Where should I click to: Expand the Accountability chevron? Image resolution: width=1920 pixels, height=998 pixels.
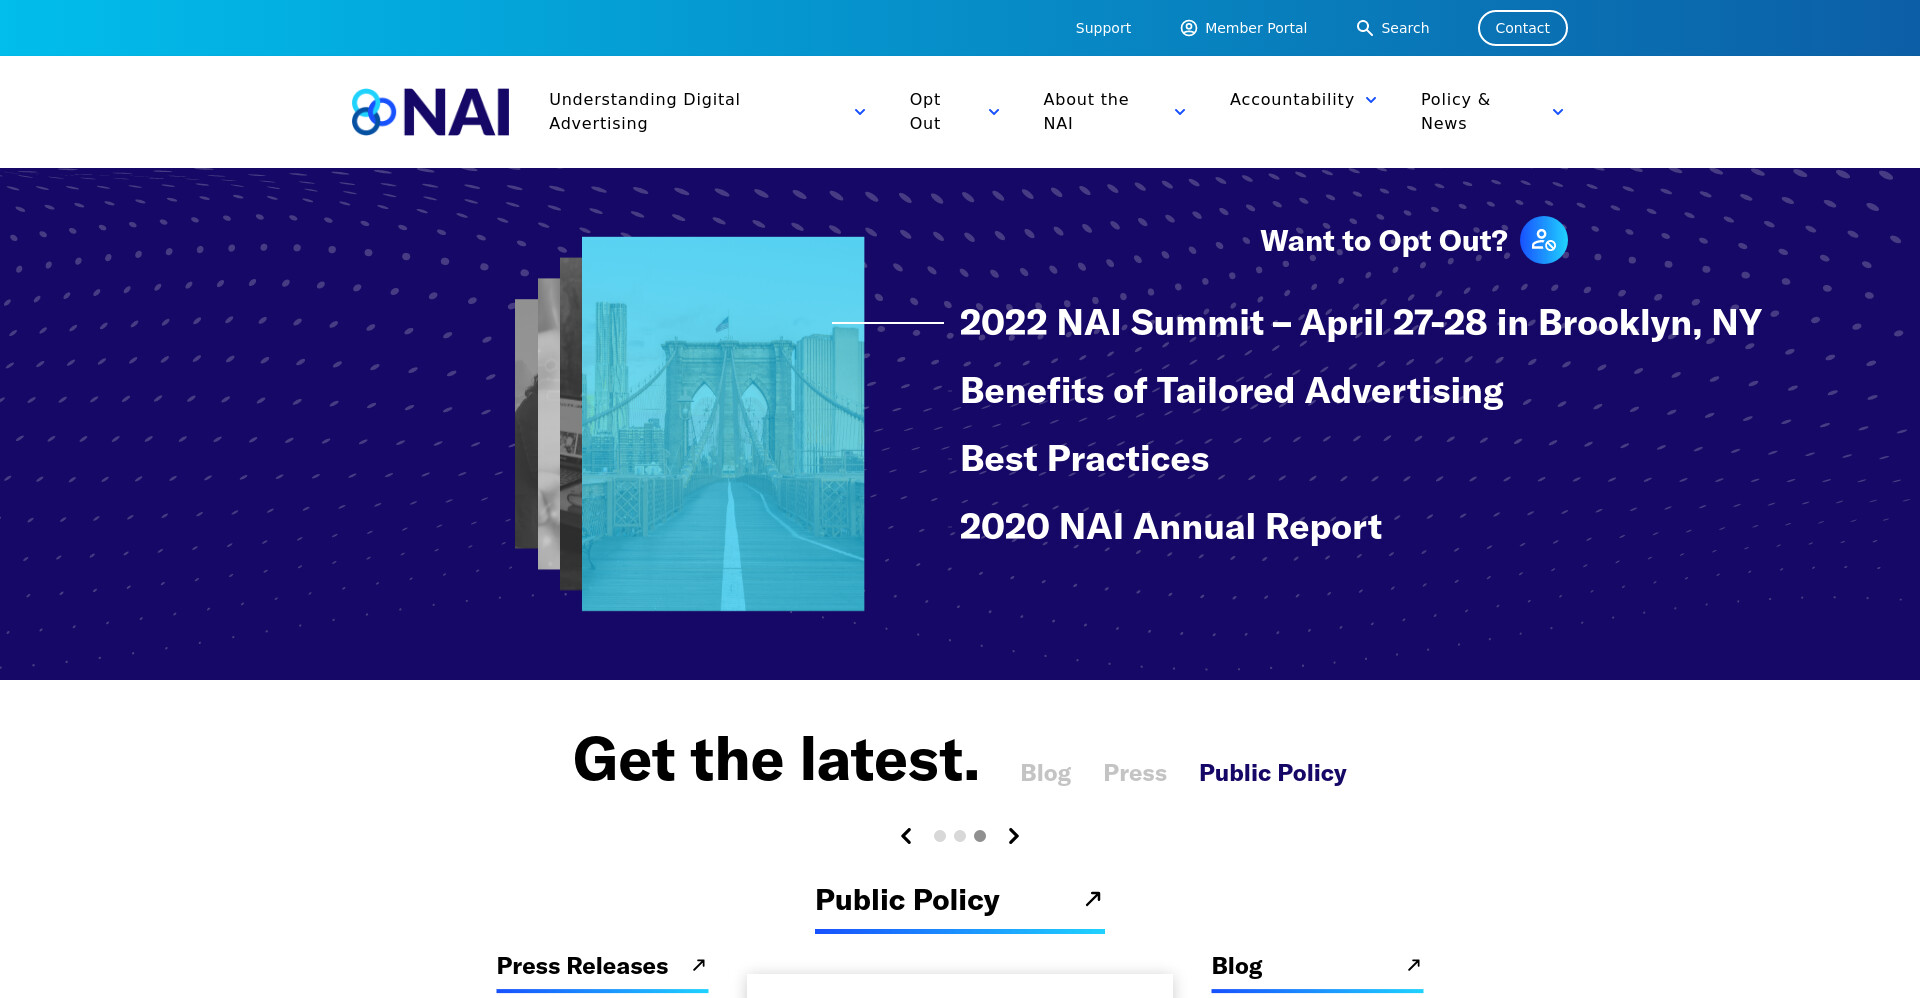click(1371, 100)
